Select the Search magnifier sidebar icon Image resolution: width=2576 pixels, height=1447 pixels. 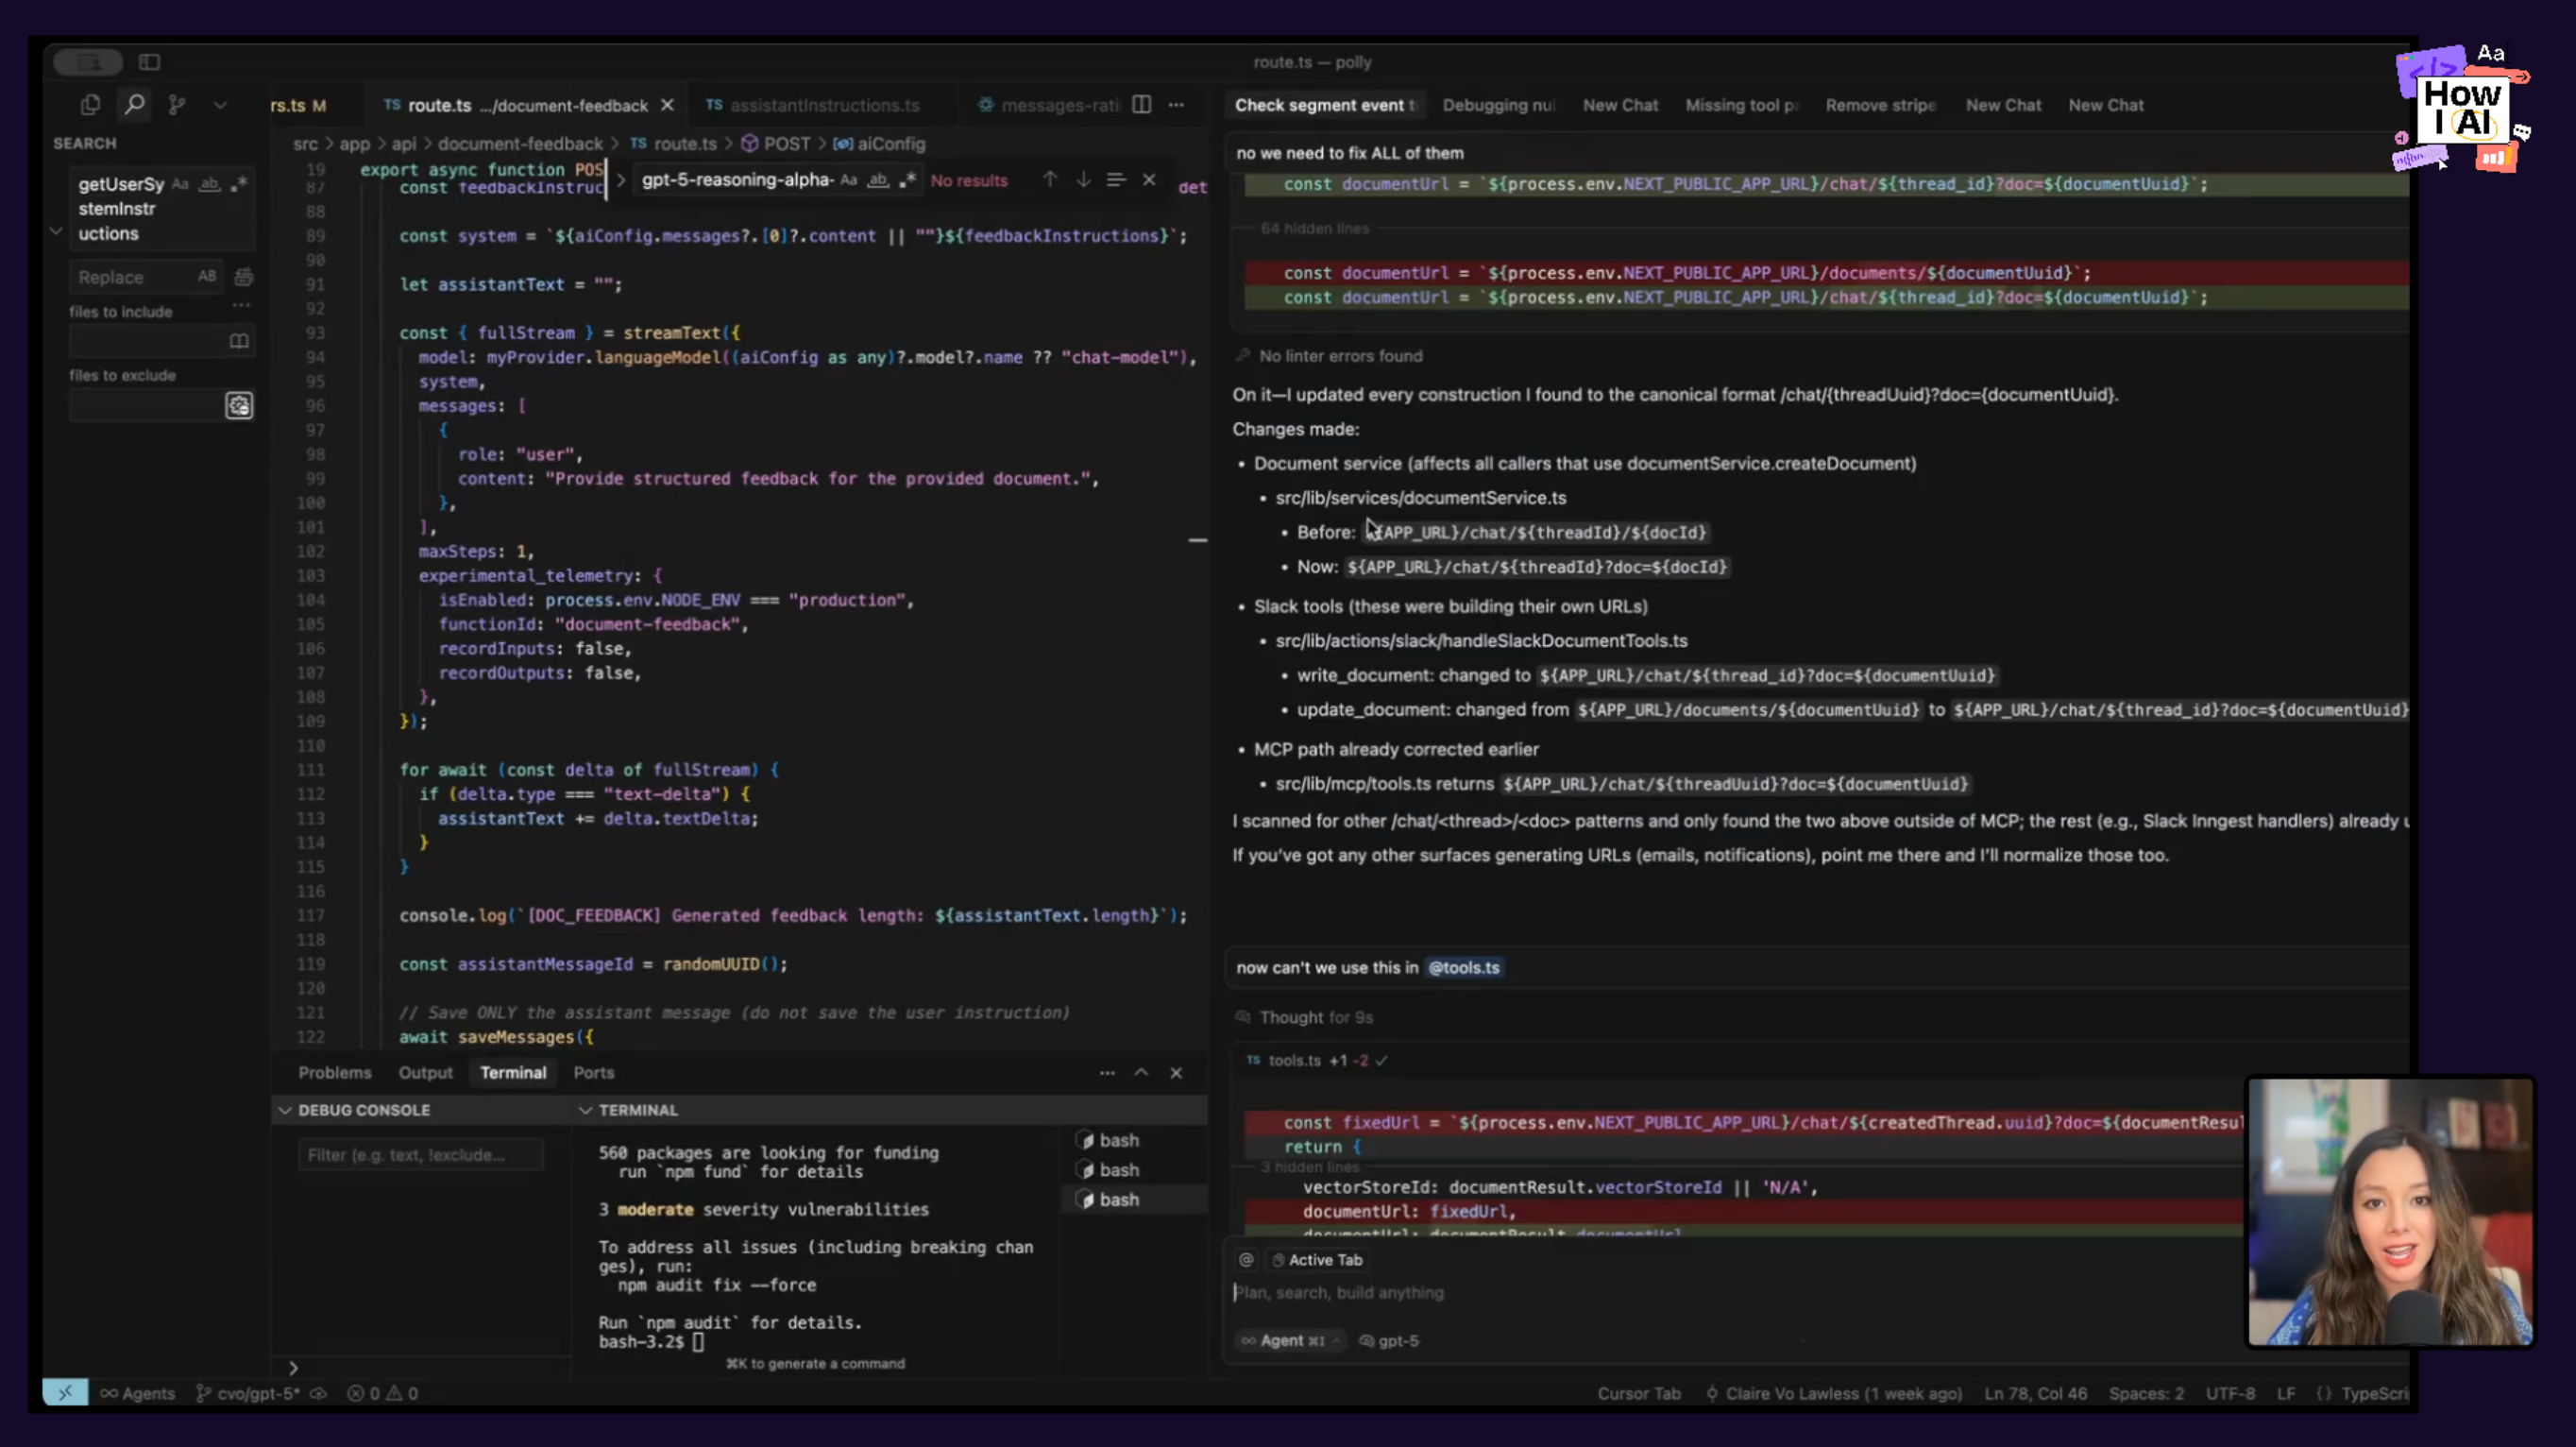pos(134,104)
